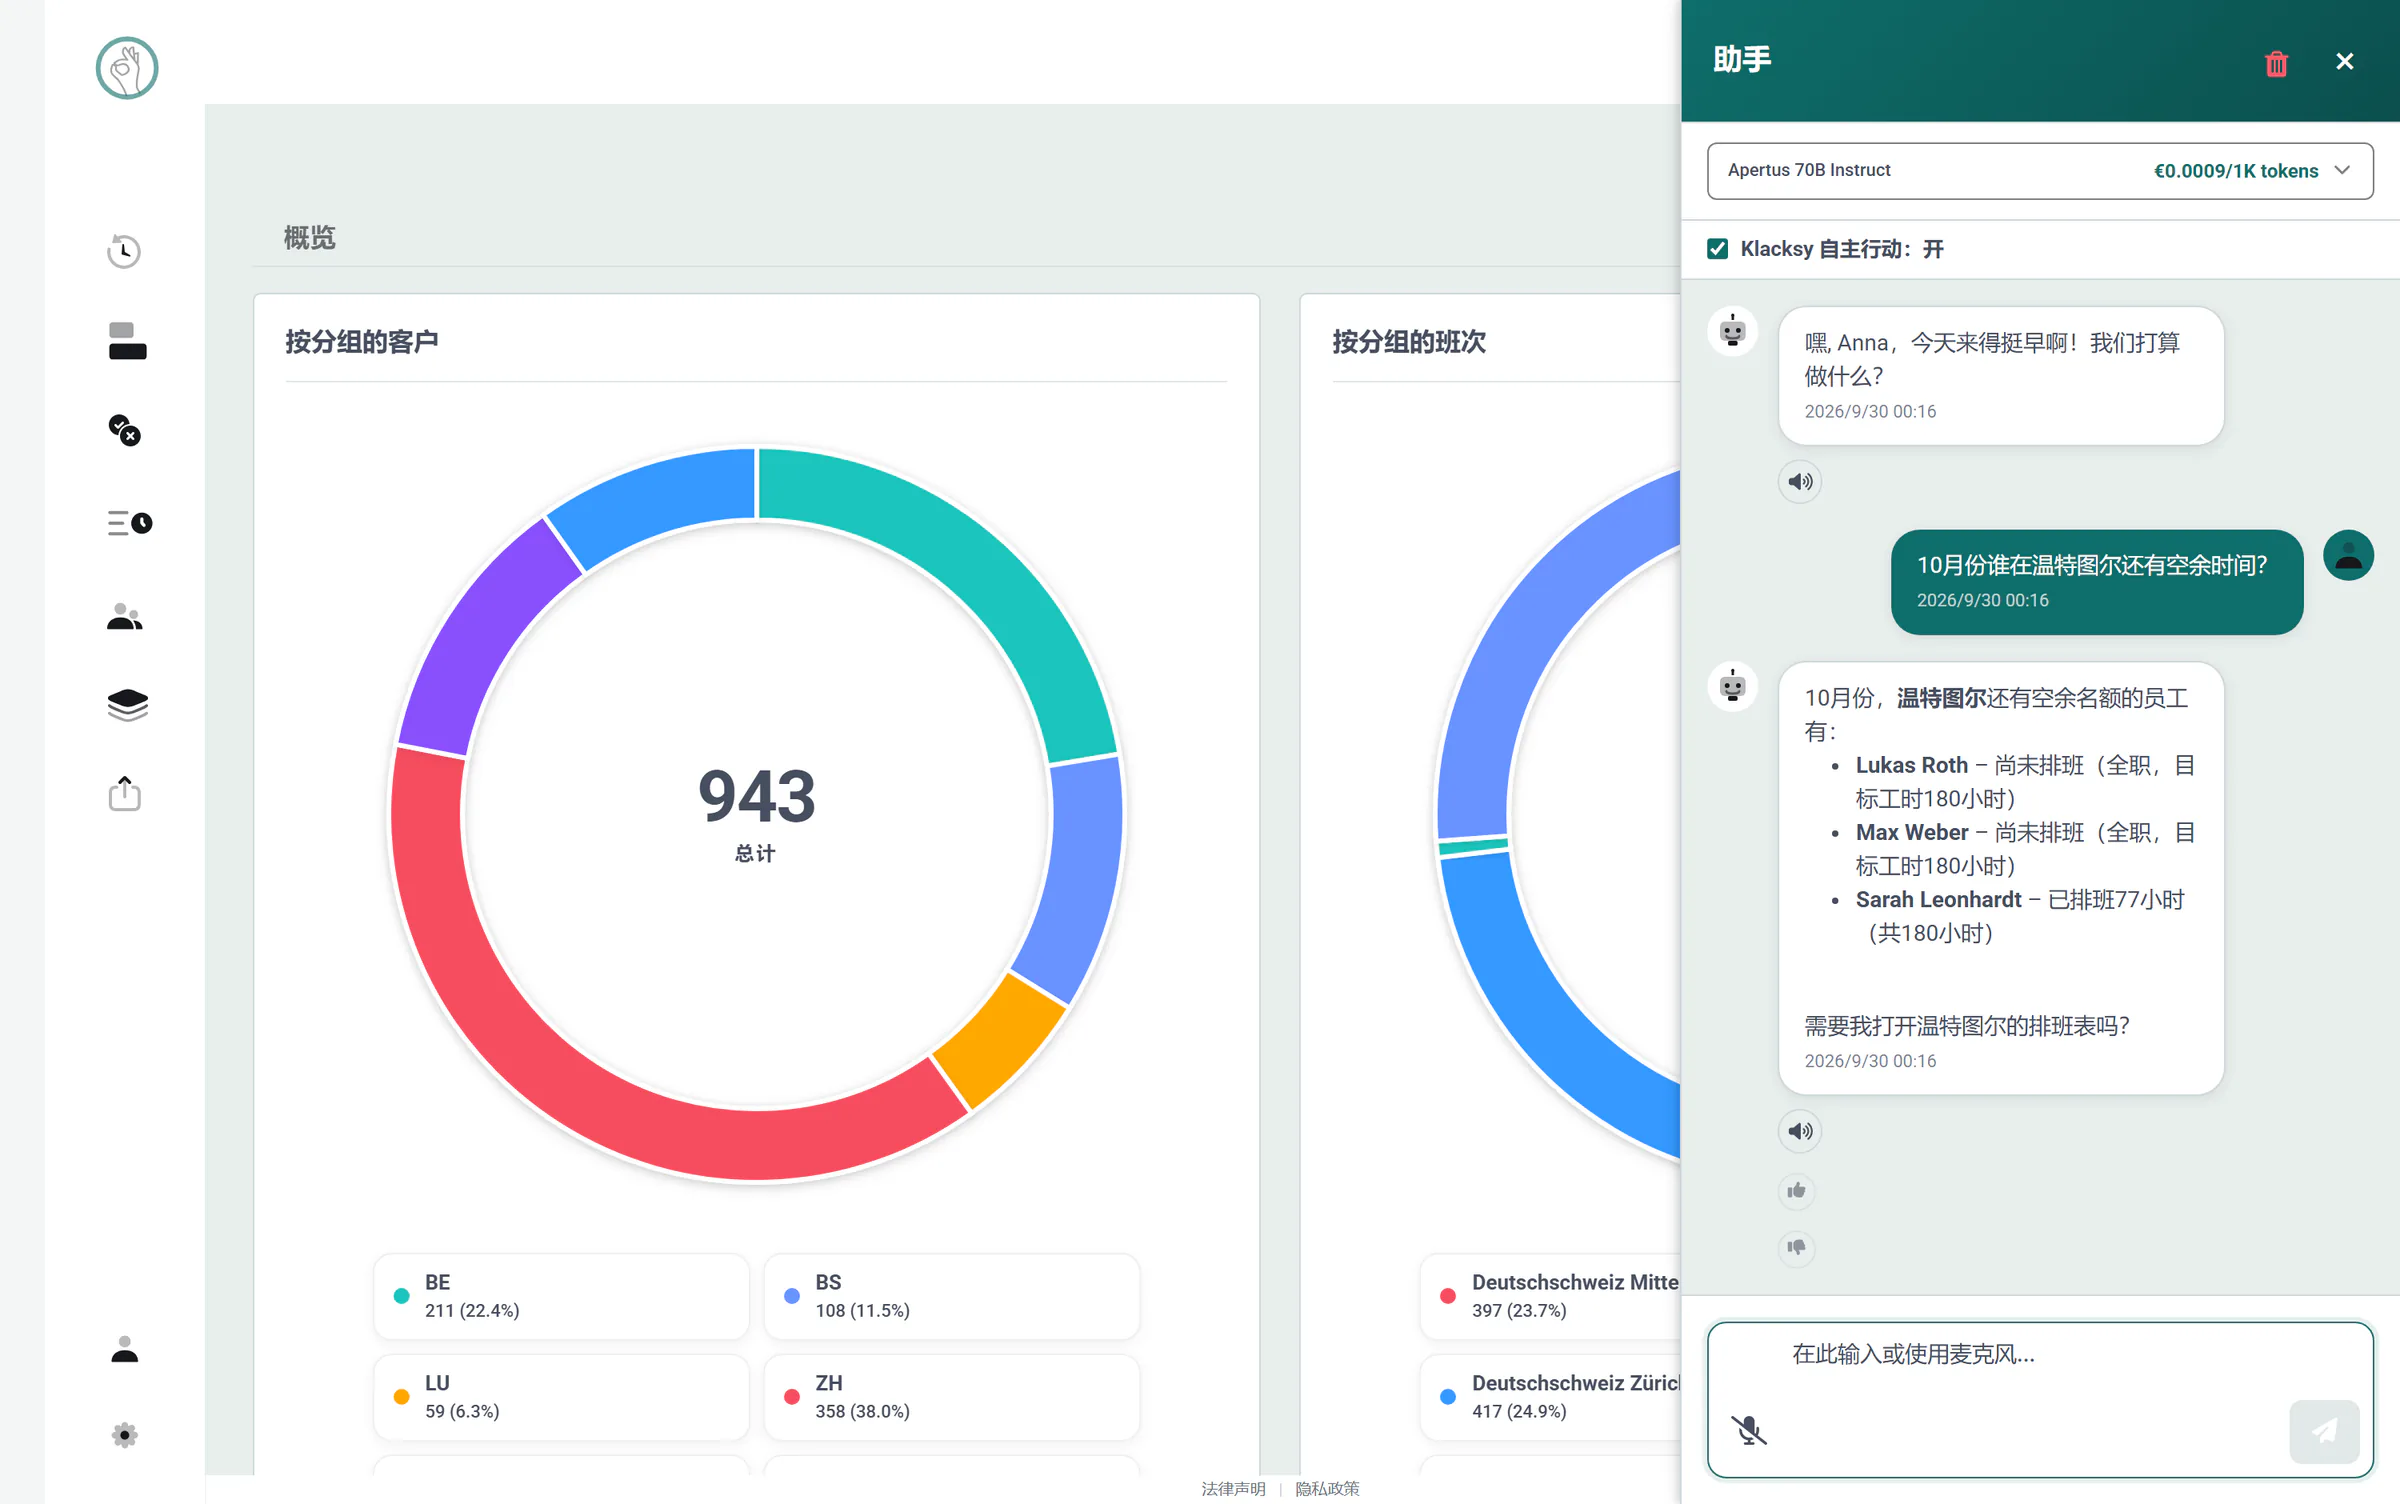Give thumbs up to the assistant reply

coord(1797,1190)
